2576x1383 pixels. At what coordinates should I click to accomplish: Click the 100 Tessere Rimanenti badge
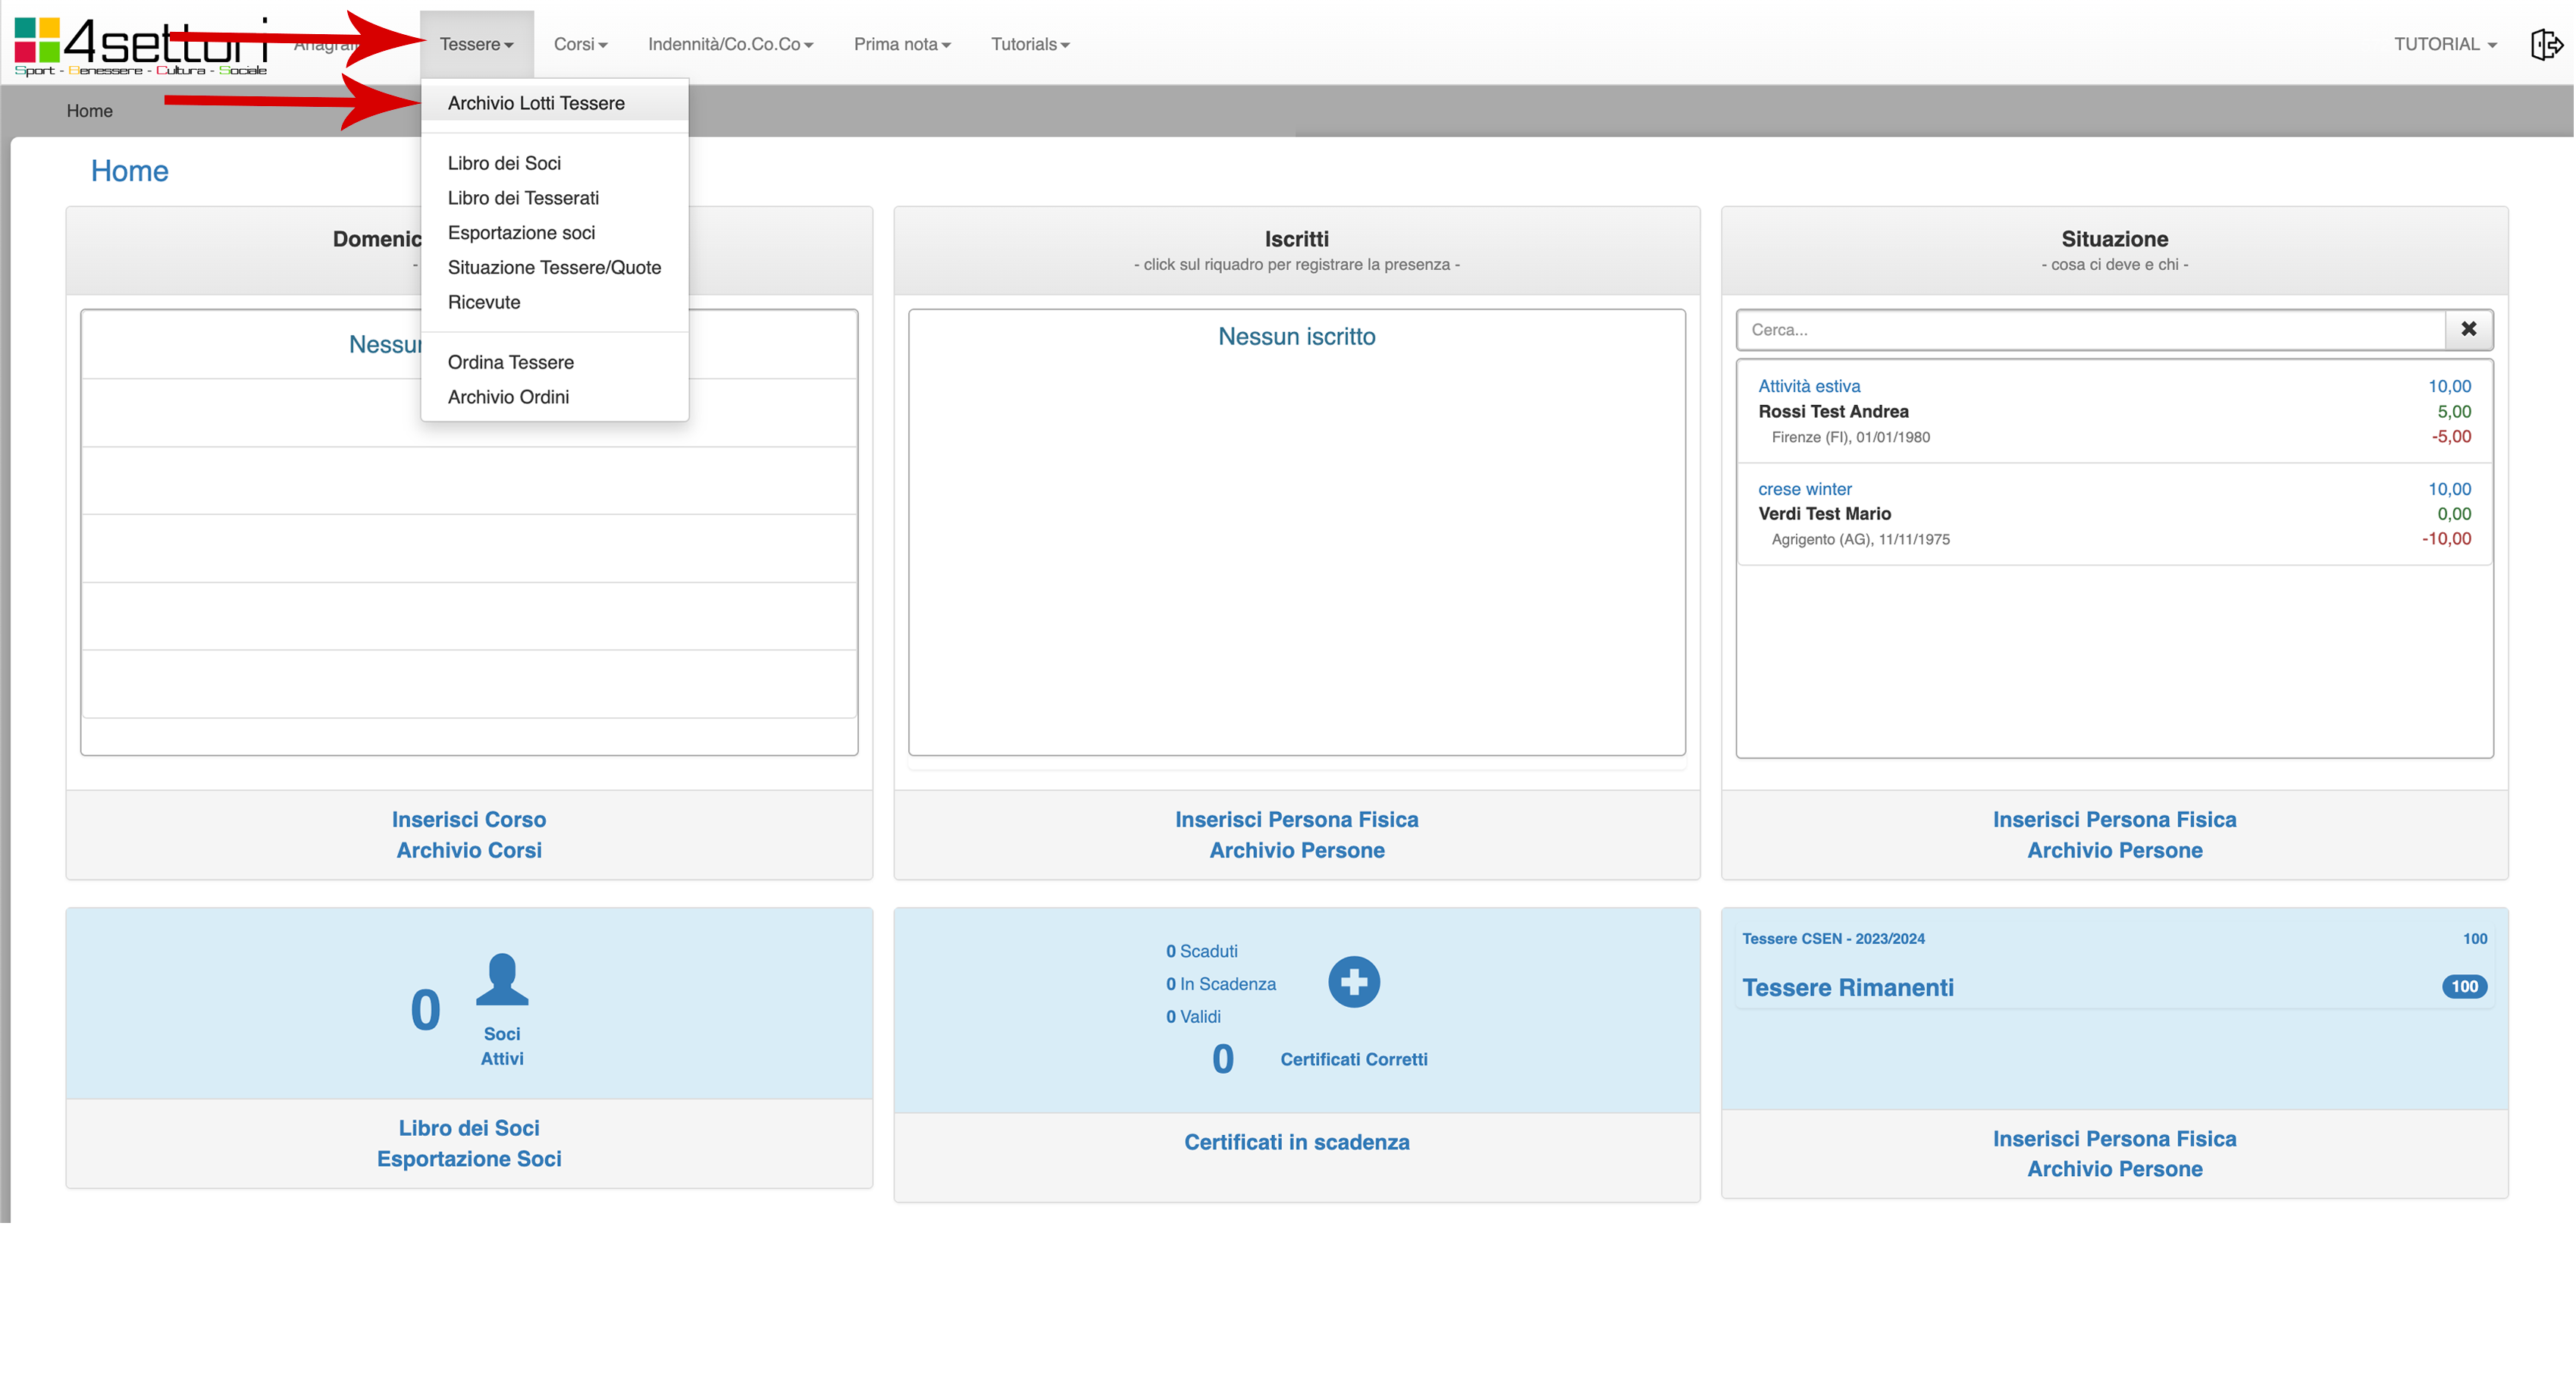(x=2464, y=986)
